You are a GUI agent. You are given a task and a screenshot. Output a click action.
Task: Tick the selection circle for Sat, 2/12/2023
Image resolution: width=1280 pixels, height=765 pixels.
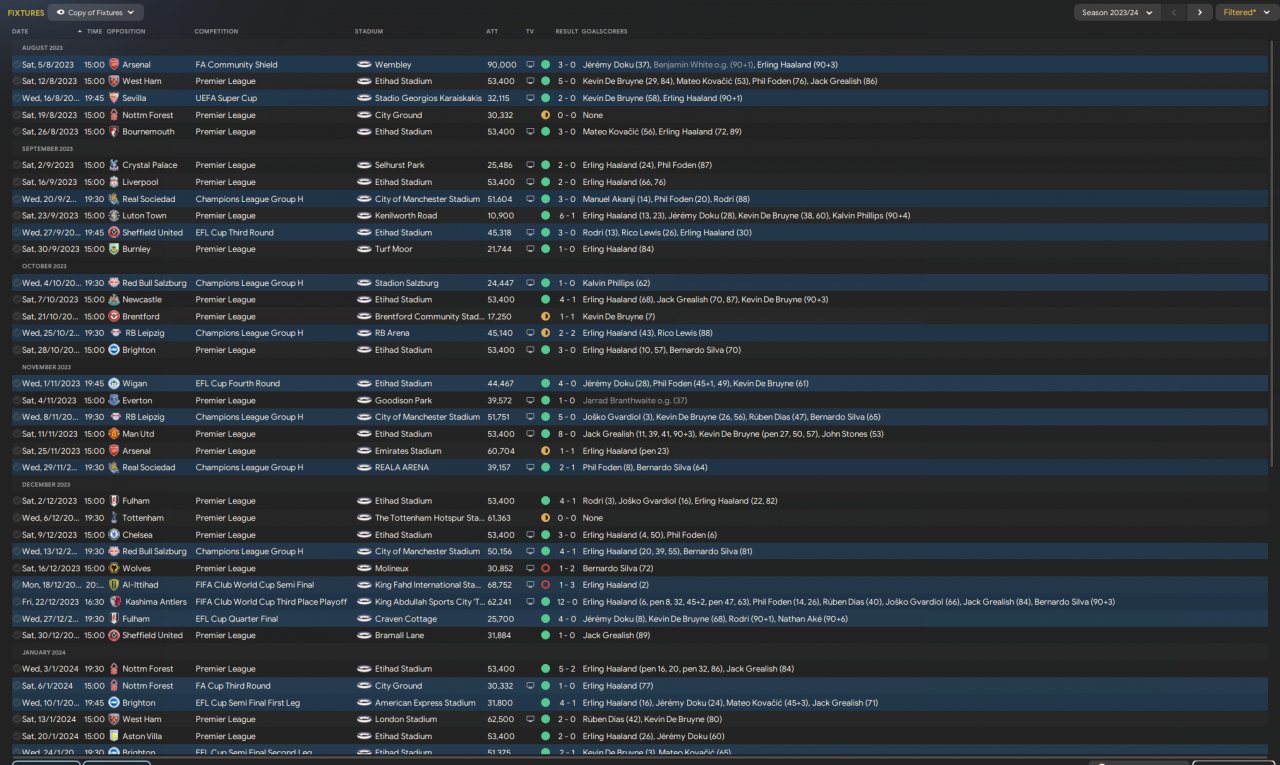(x=17, y=501)
